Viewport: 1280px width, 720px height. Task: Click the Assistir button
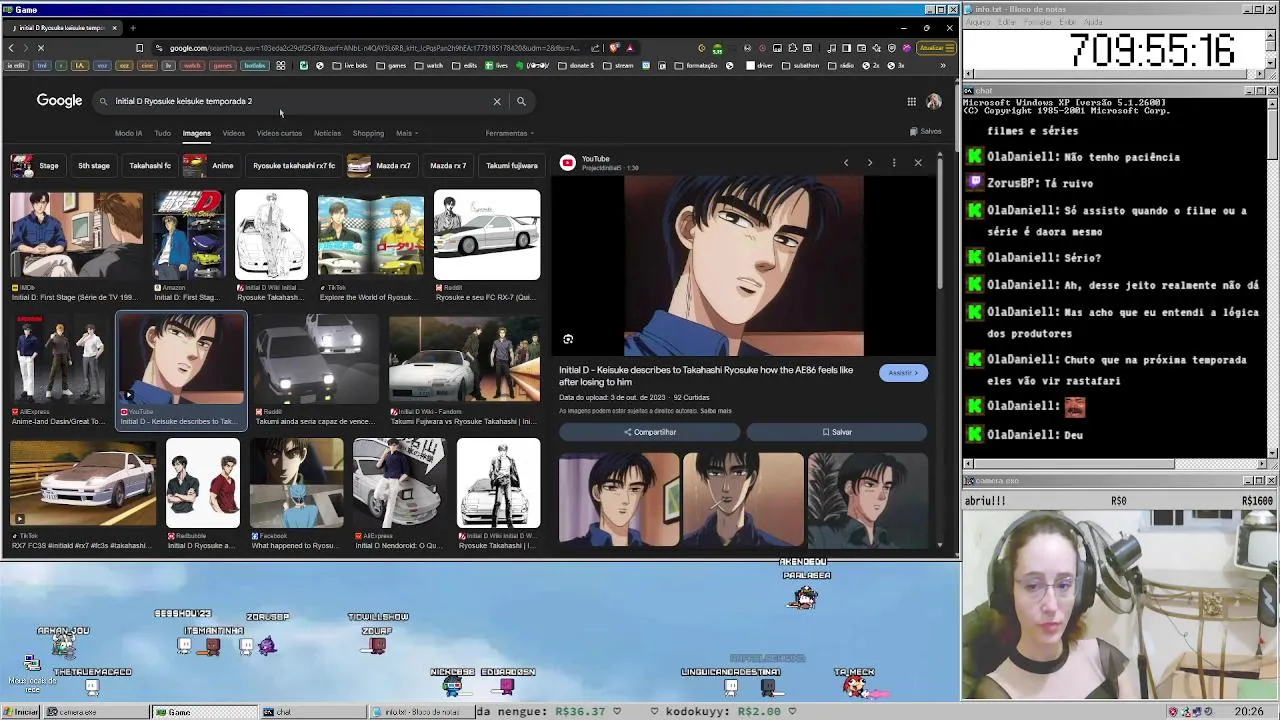(x=904, y=373)
